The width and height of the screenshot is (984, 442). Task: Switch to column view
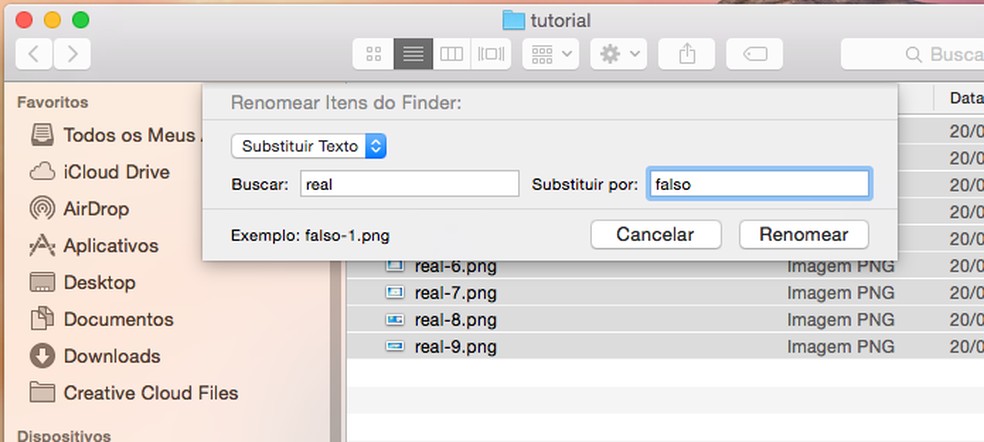[451, 54]
